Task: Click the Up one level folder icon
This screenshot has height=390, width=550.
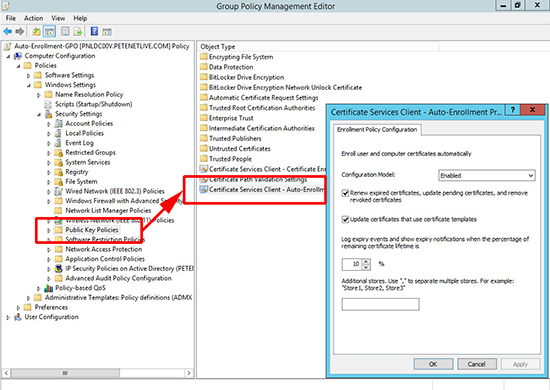Action: 36,32
